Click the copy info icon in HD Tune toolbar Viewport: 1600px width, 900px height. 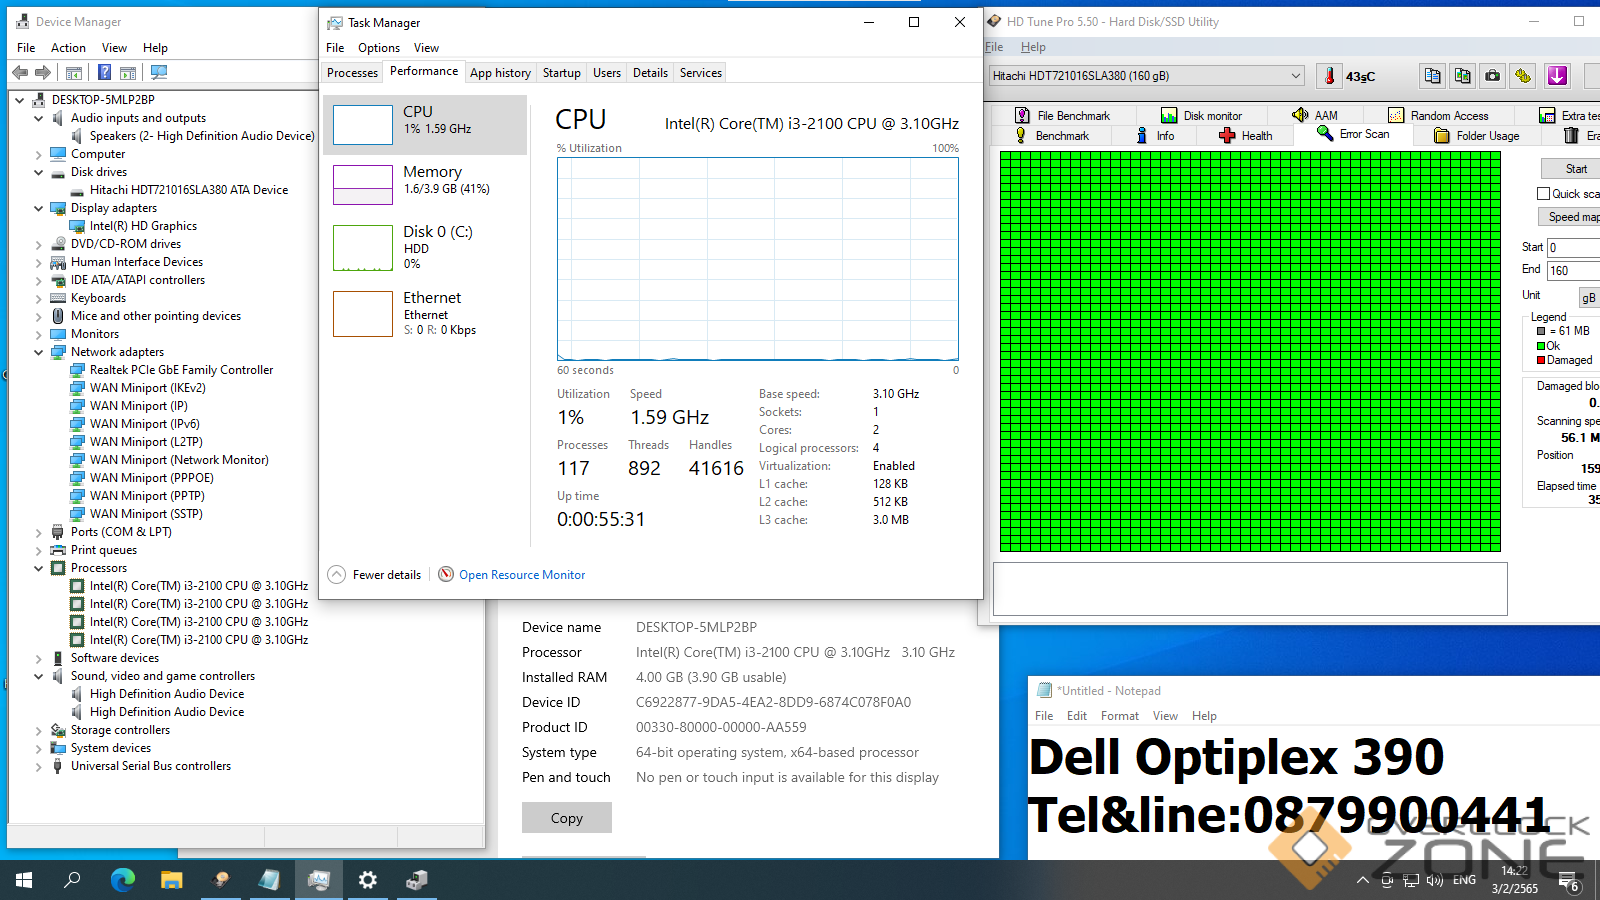[1432, 76]
